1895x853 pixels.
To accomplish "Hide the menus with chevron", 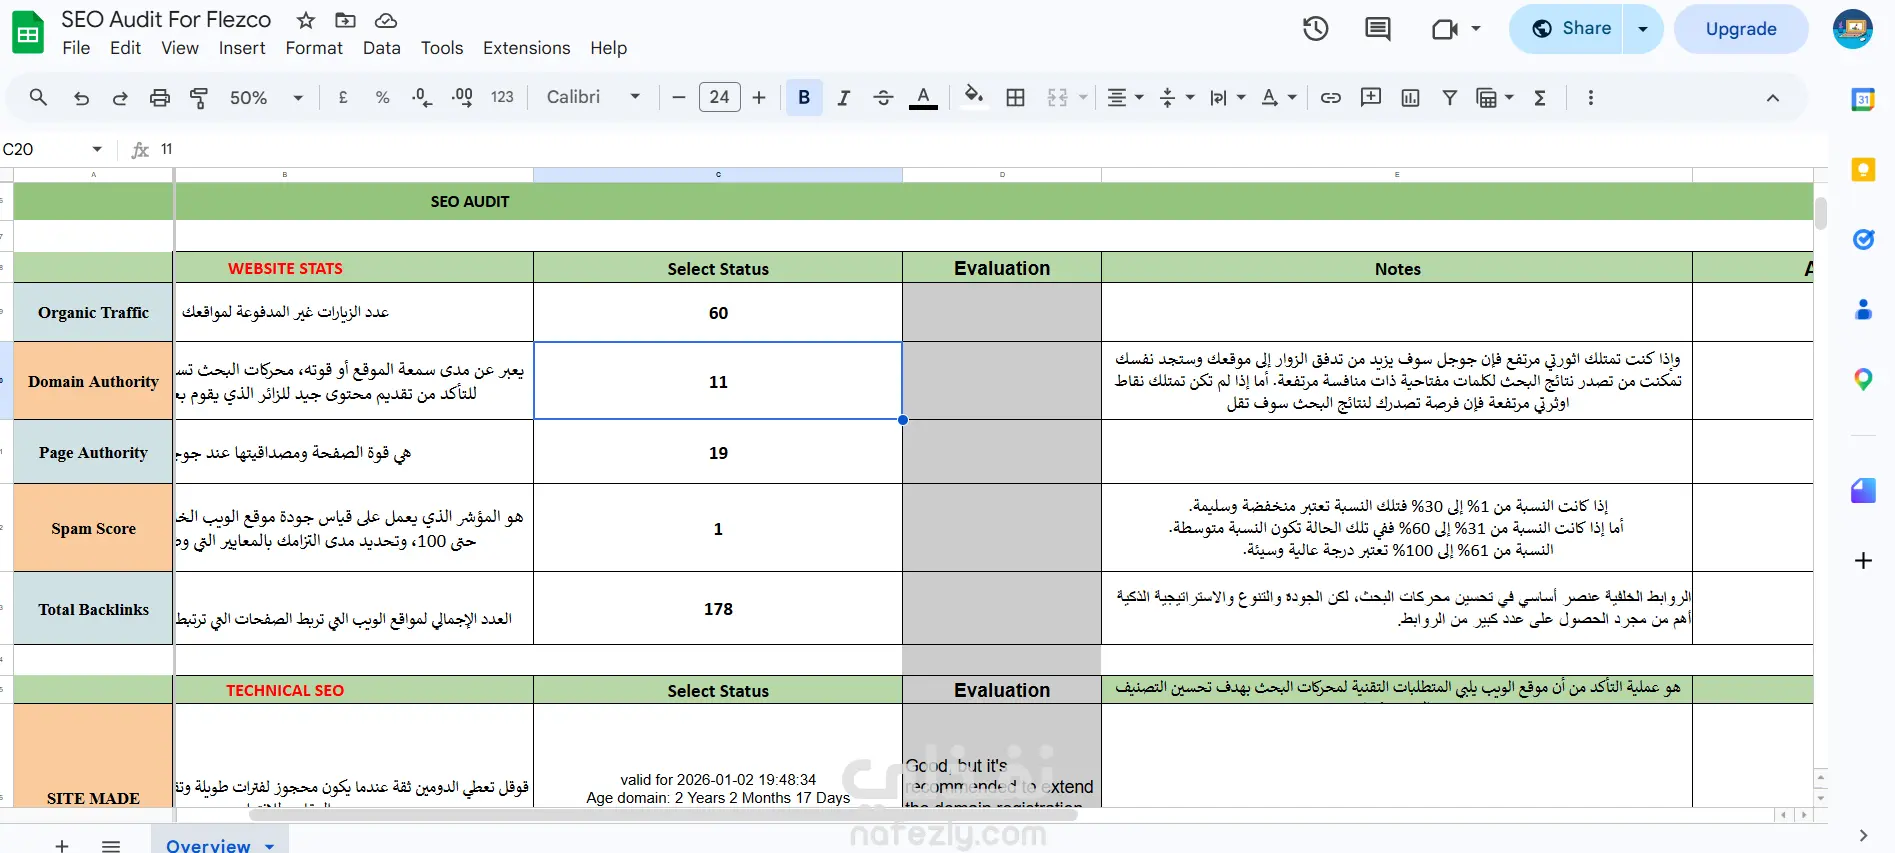I will tap(1772, 97).
